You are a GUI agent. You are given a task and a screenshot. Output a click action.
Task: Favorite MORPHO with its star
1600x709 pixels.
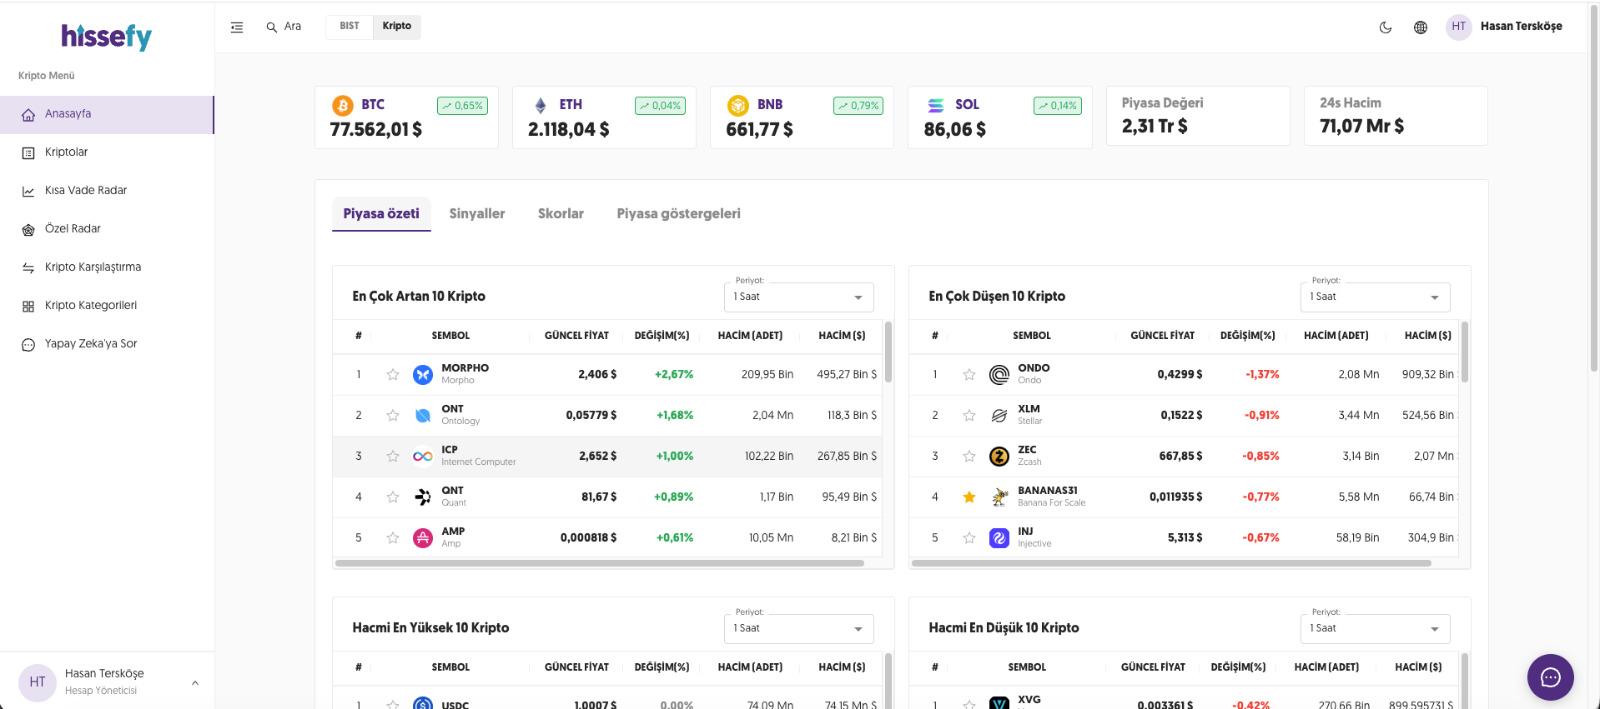coord(393,374)
